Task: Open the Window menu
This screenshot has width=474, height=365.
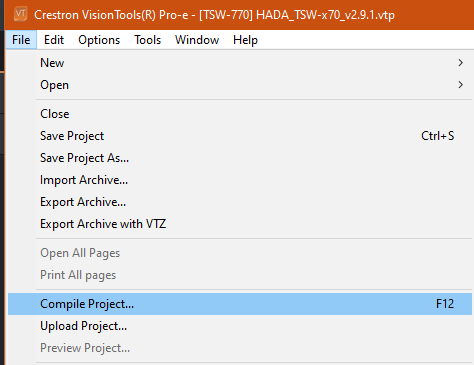Action: coord(197,40)
